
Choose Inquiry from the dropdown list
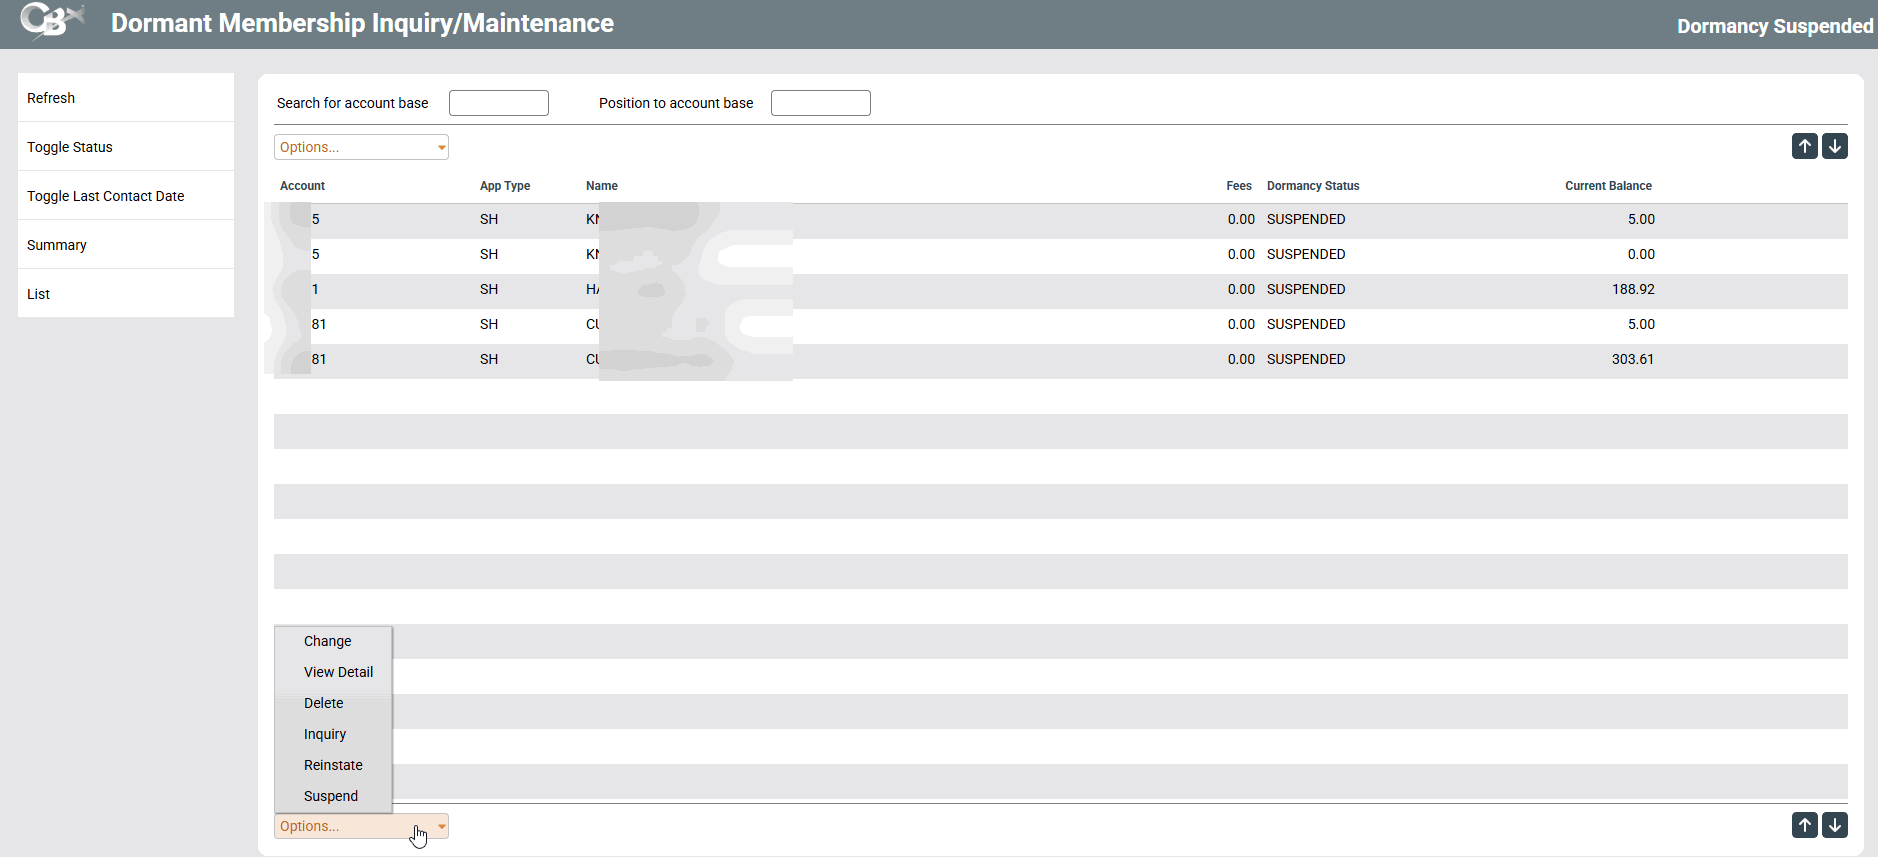point(325,734)
